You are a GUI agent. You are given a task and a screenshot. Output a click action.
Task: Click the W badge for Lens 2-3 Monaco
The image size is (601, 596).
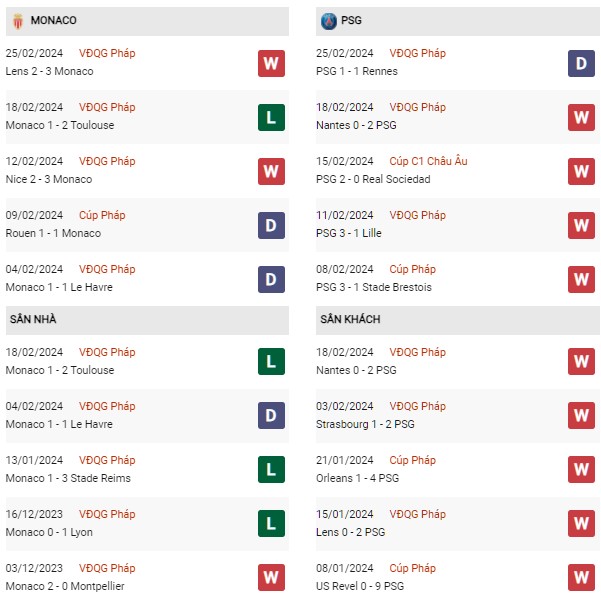pos(271,63)
